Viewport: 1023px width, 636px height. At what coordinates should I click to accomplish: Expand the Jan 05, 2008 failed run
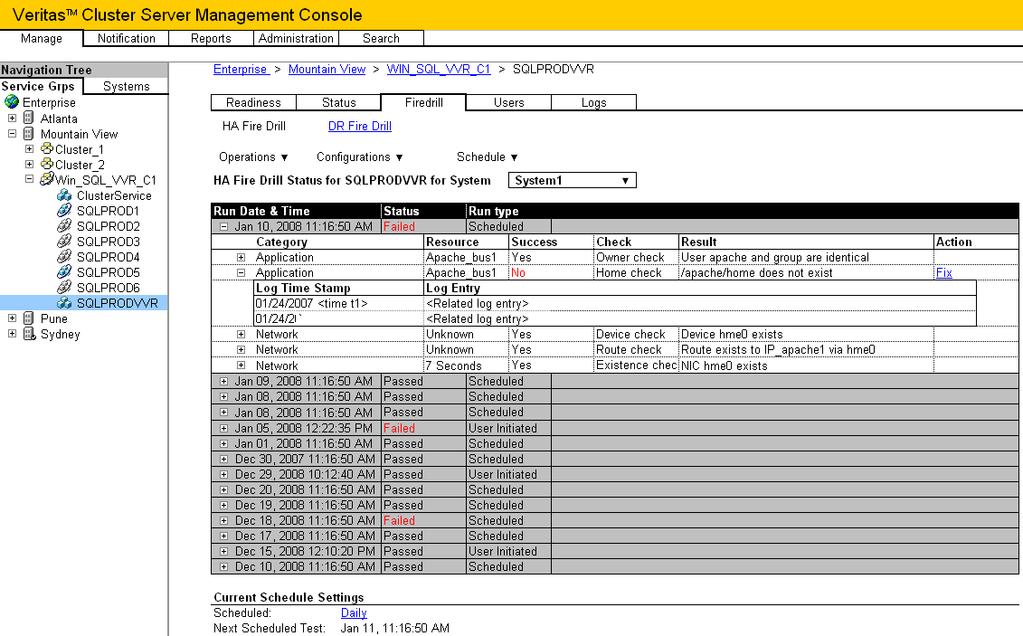[224, 429]
